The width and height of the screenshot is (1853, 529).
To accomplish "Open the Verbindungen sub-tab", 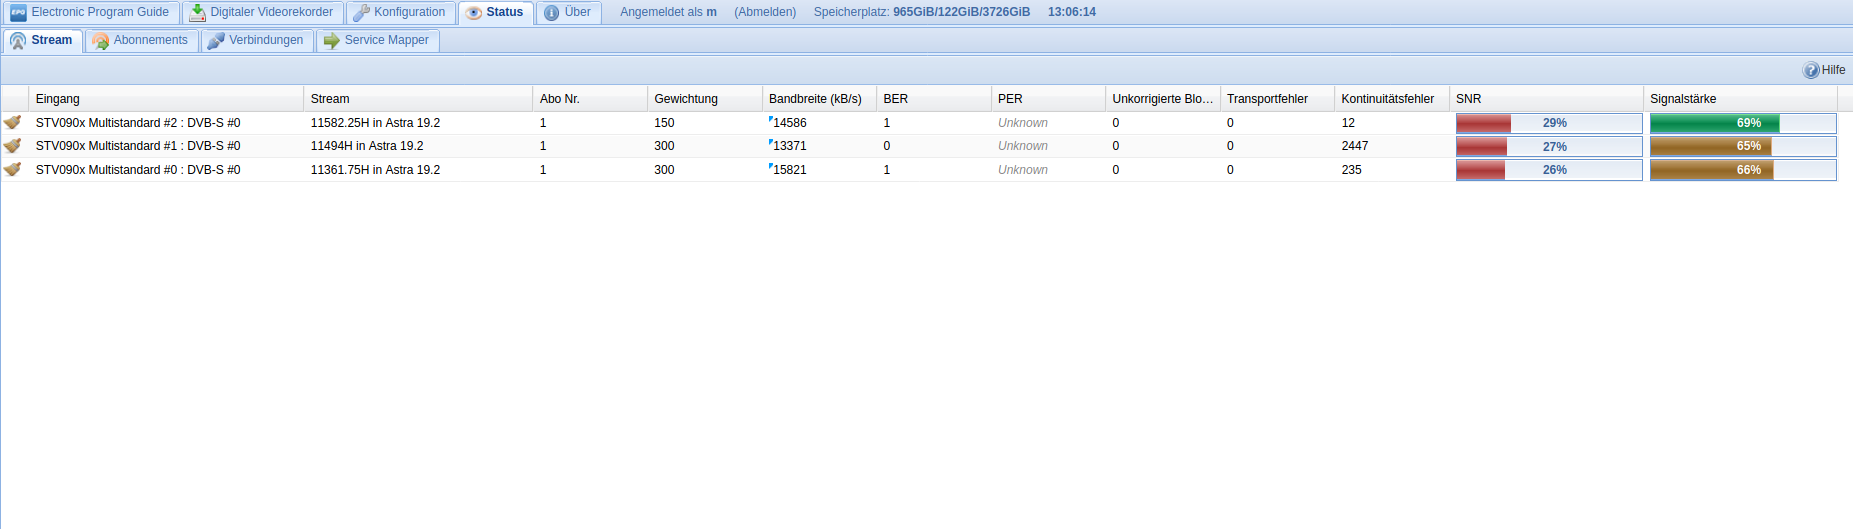I will click(257, 41).
